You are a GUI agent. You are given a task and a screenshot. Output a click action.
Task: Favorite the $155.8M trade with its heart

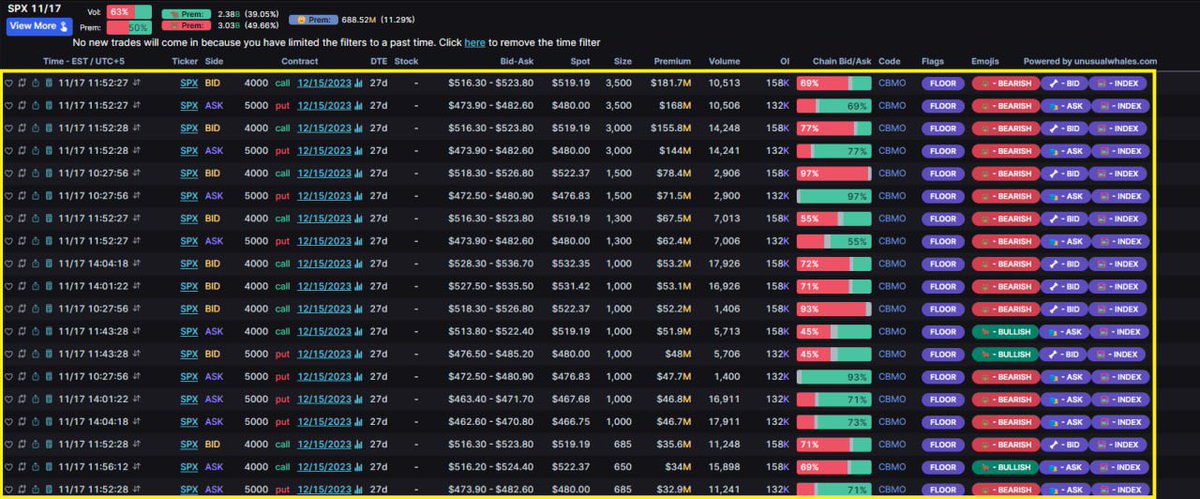tap(9, 128)
